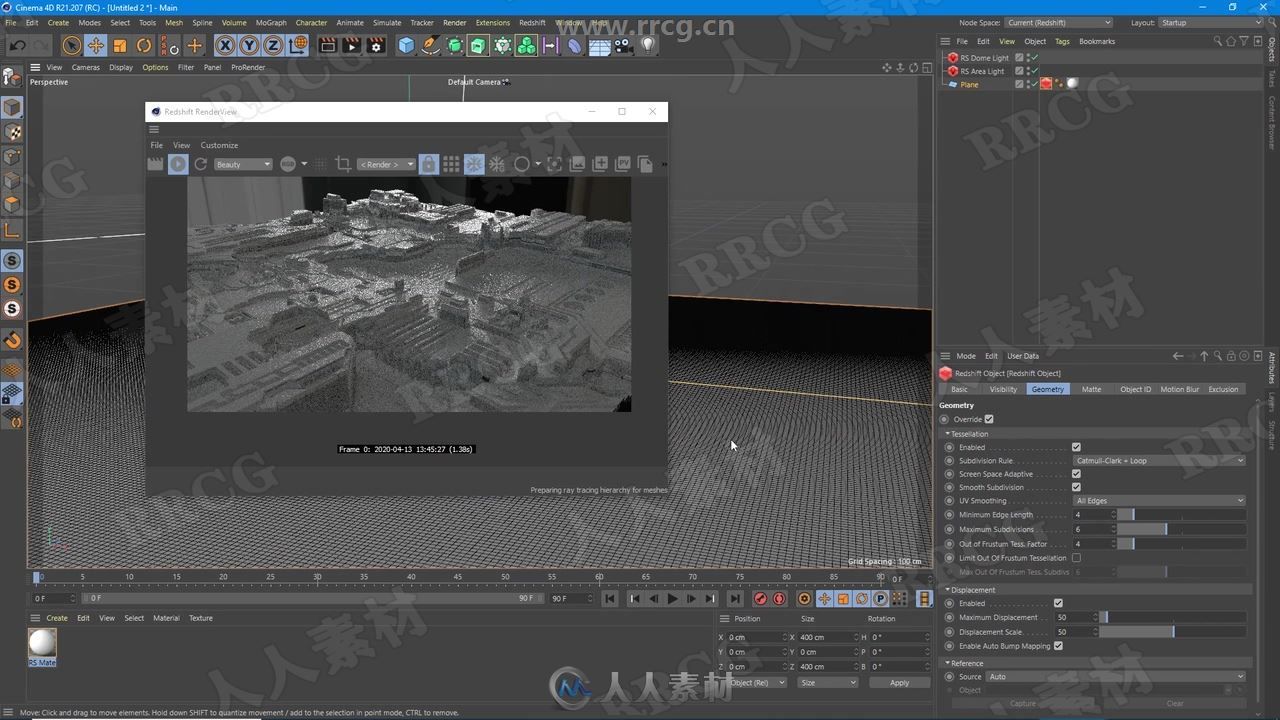Open the Simulate menu
The width and height of the screenshot is (1280, 720).
[387, 22]
